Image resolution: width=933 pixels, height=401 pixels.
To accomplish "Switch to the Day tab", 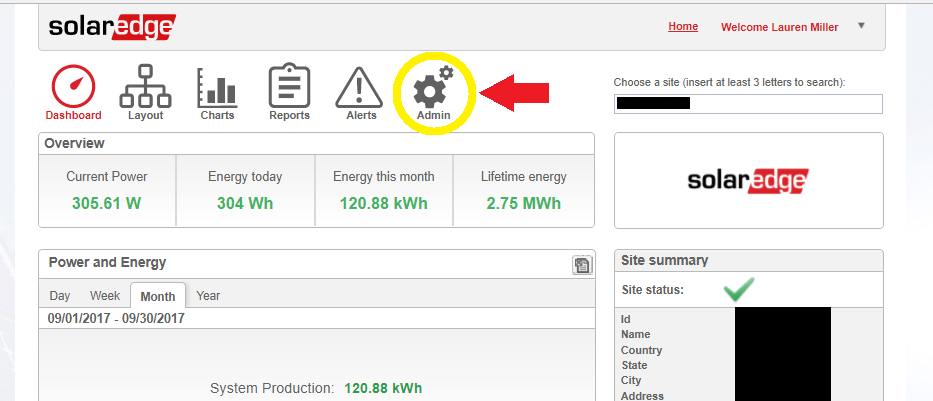I will click(60, 296).
